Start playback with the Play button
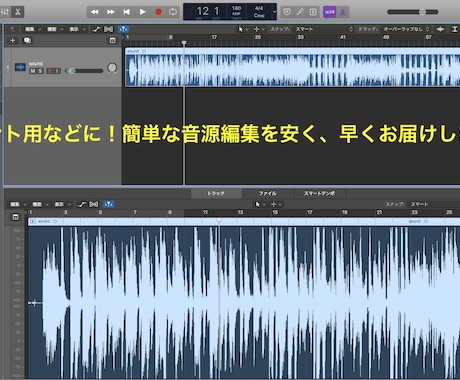Viewport: 460px width, 380px height. tap(143, 12)
